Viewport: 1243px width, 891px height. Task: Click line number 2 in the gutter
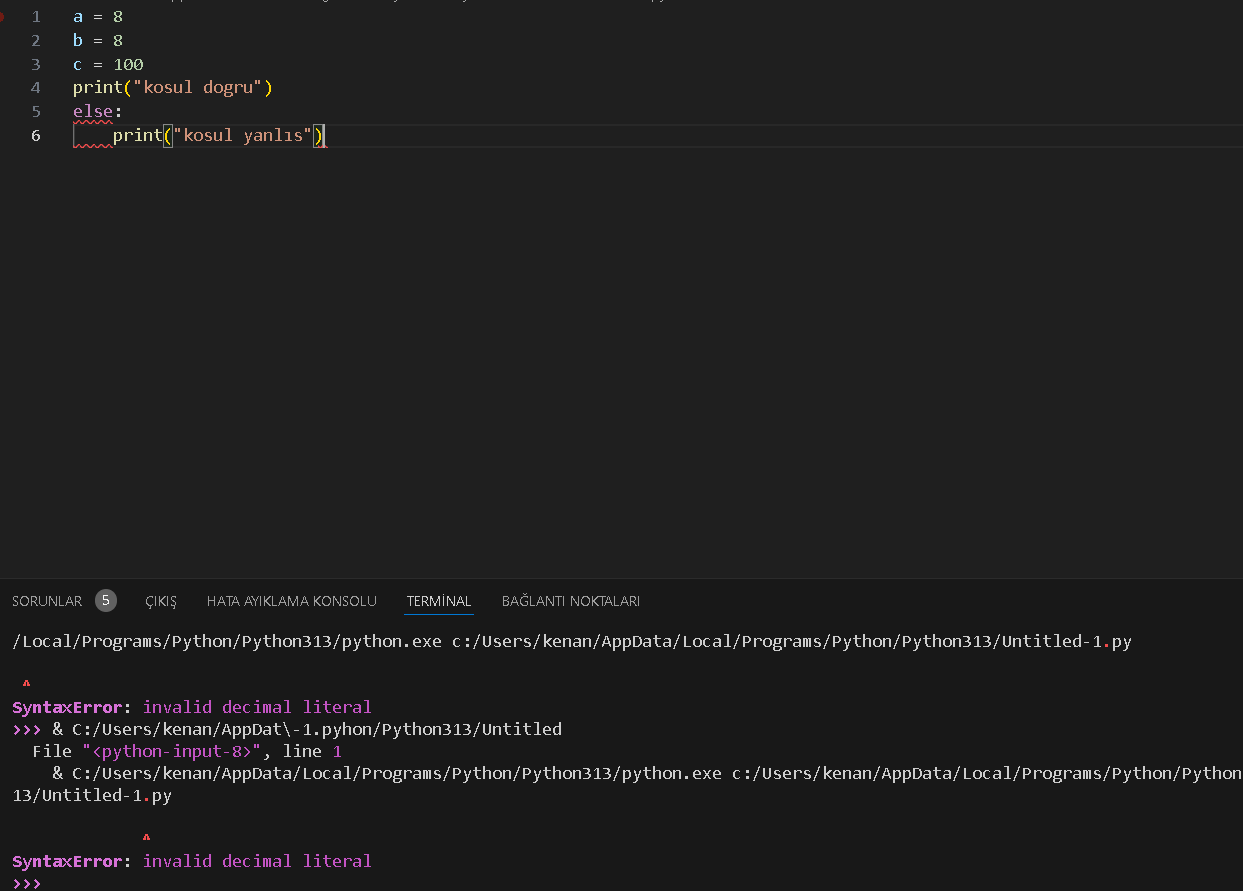coord(36,41)
